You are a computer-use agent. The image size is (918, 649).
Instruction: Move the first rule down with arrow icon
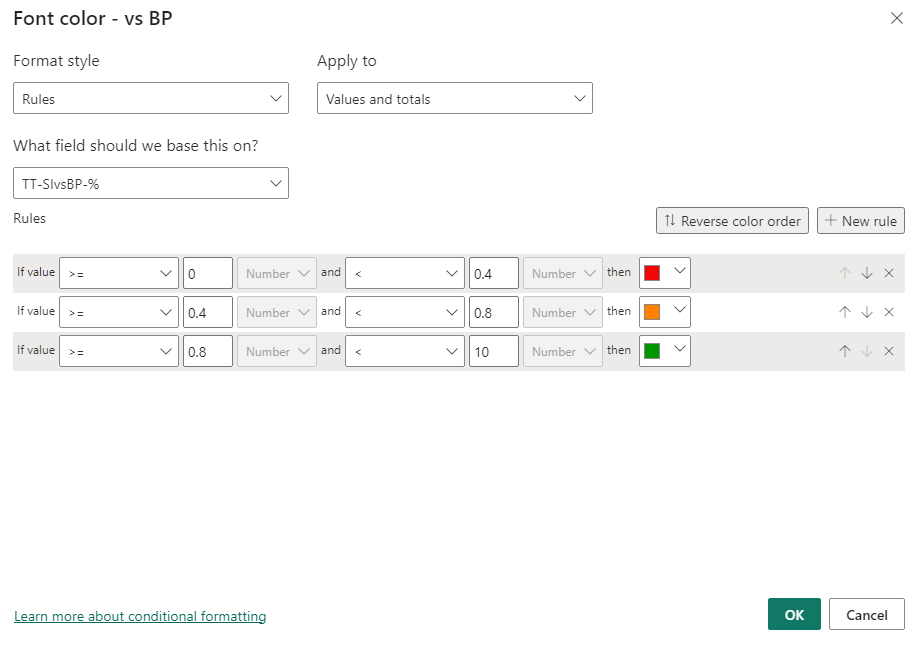click(x=867, y=273)
